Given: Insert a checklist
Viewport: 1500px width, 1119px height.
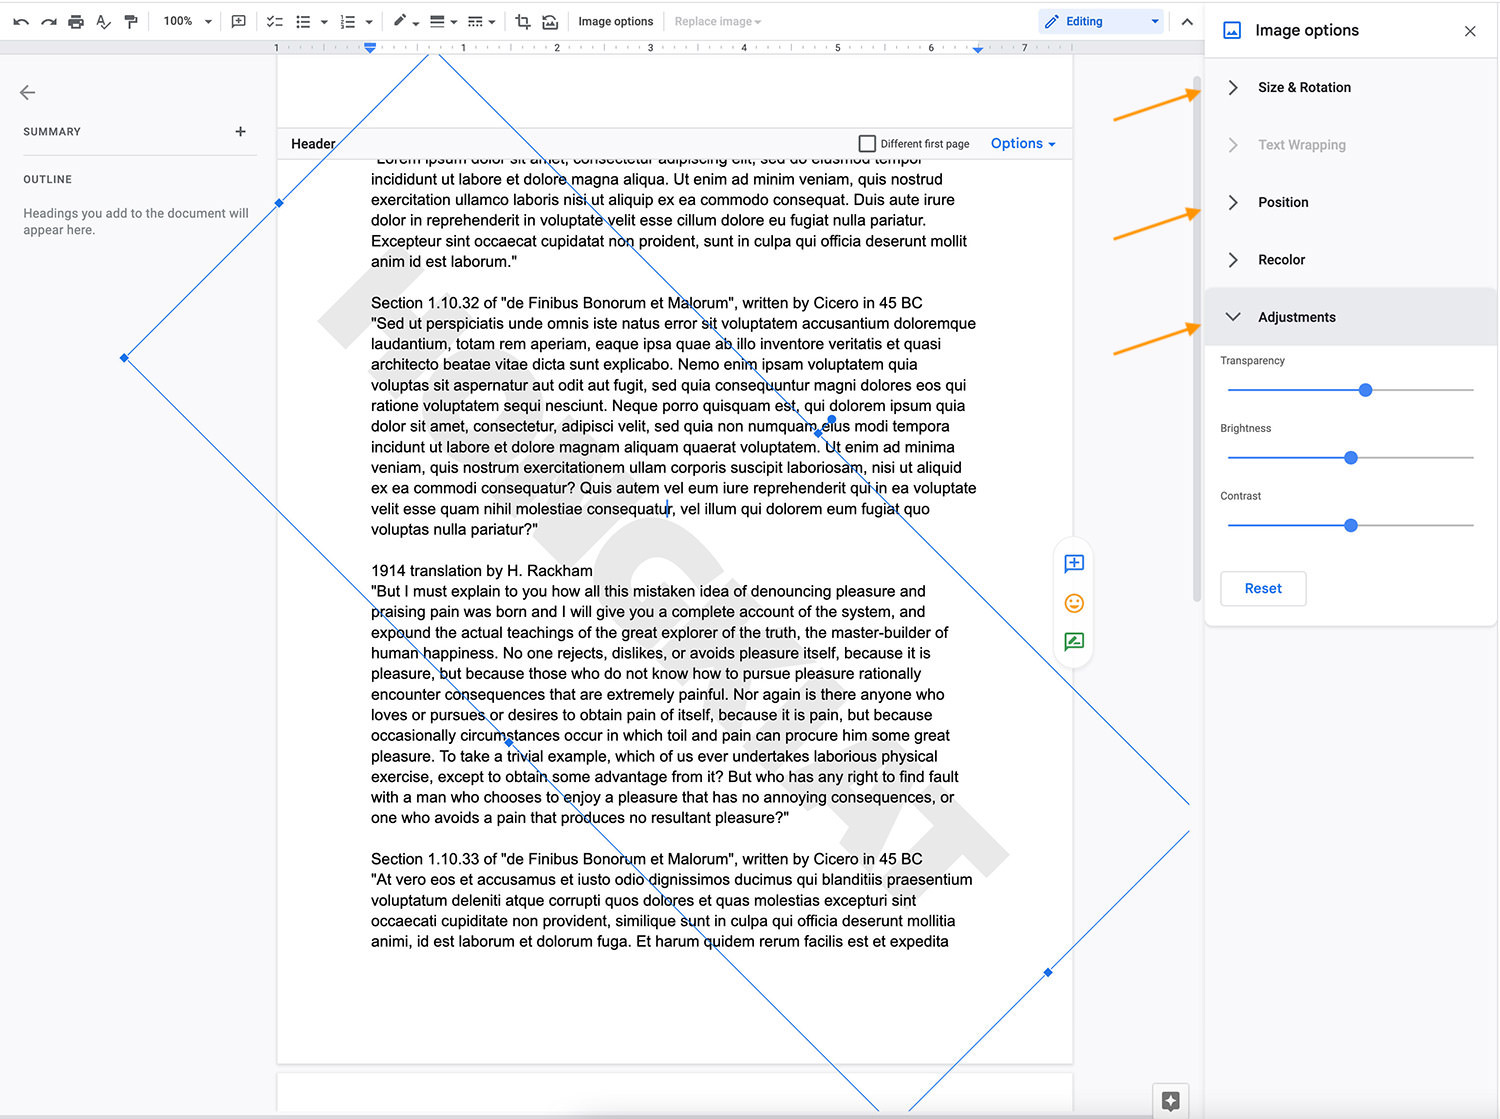Looking at the screenshot, I should (x=274, y=21).
